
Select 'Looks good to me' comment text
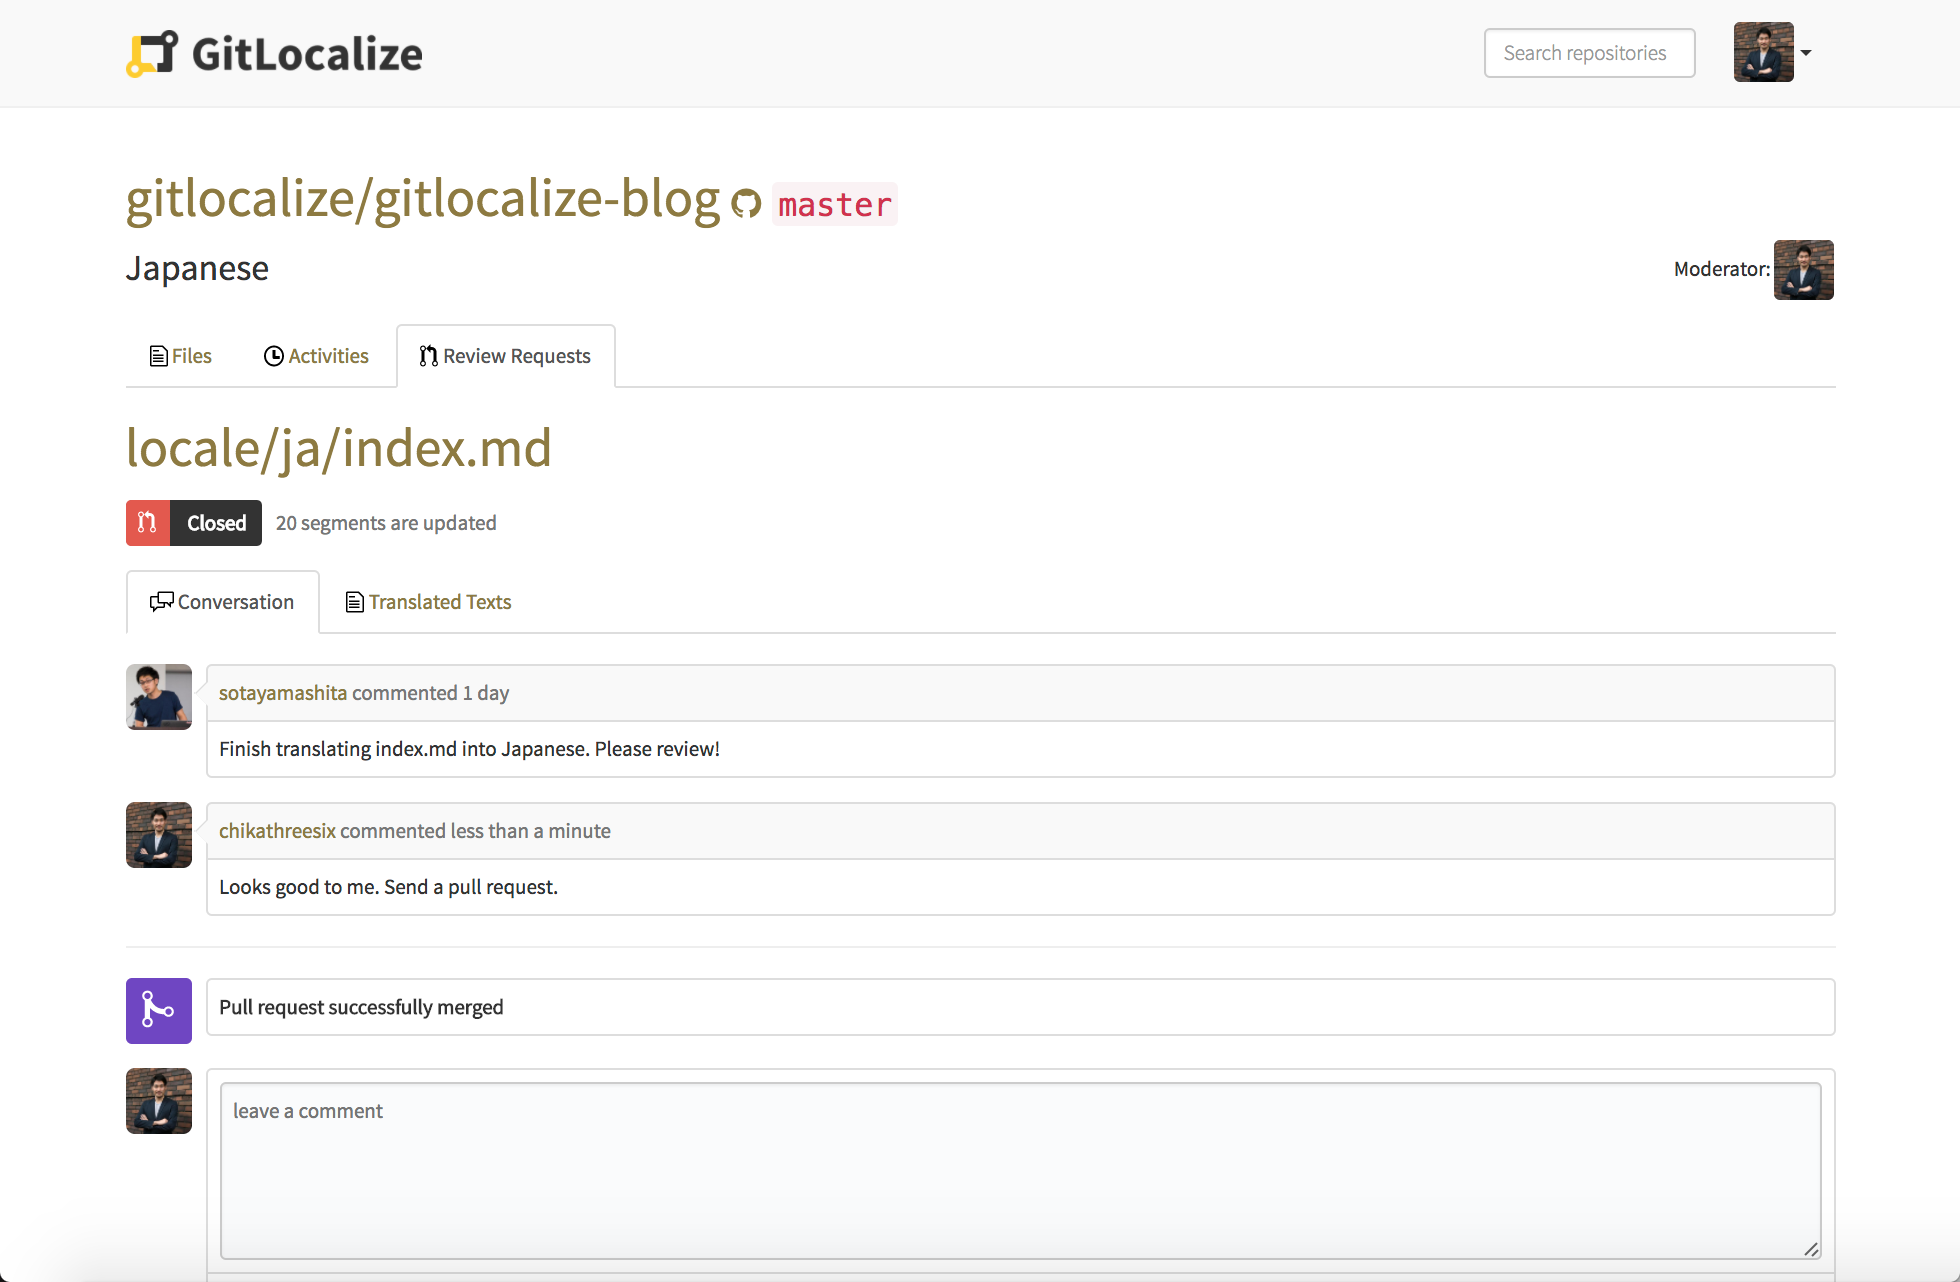[388, 887]
